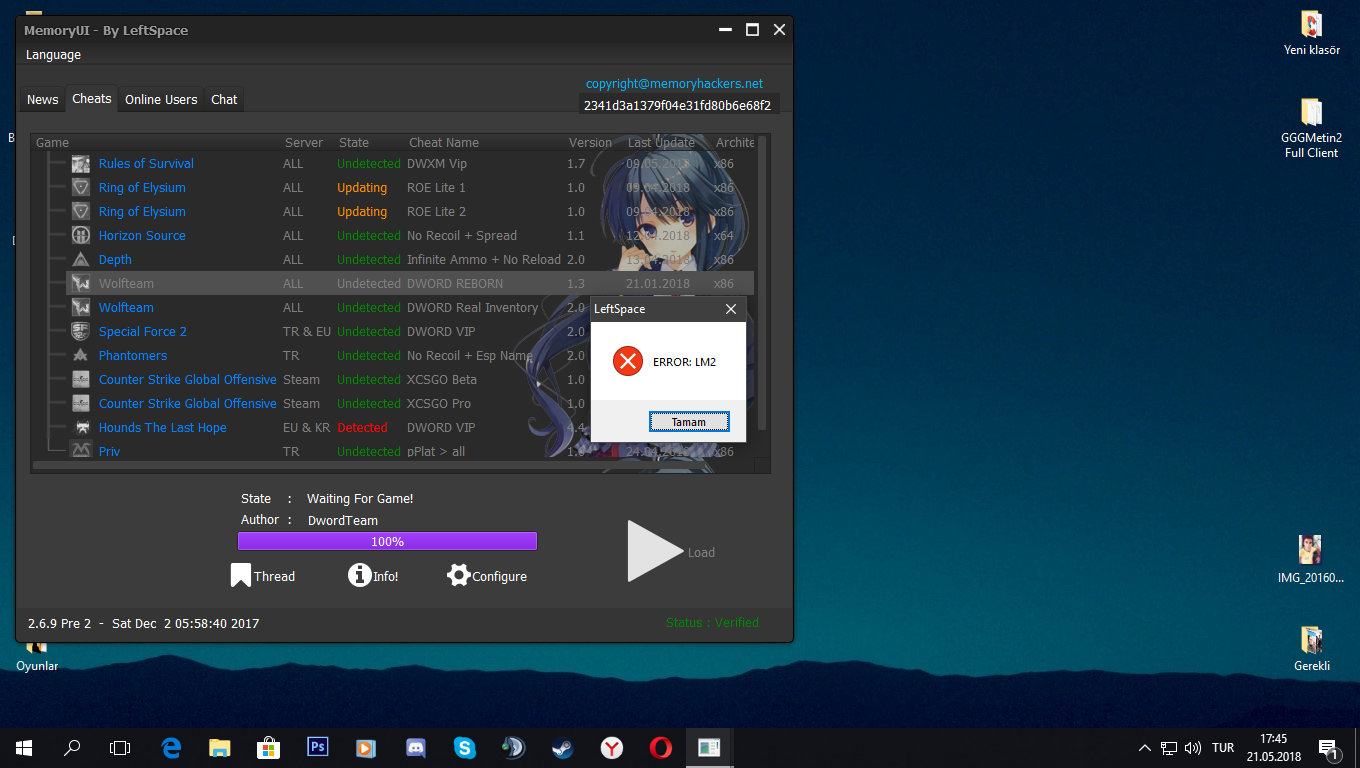Screen dimensions: 1360x768
Task: Open the Yeni klasör desktop folder
Action: (1312, 33)
